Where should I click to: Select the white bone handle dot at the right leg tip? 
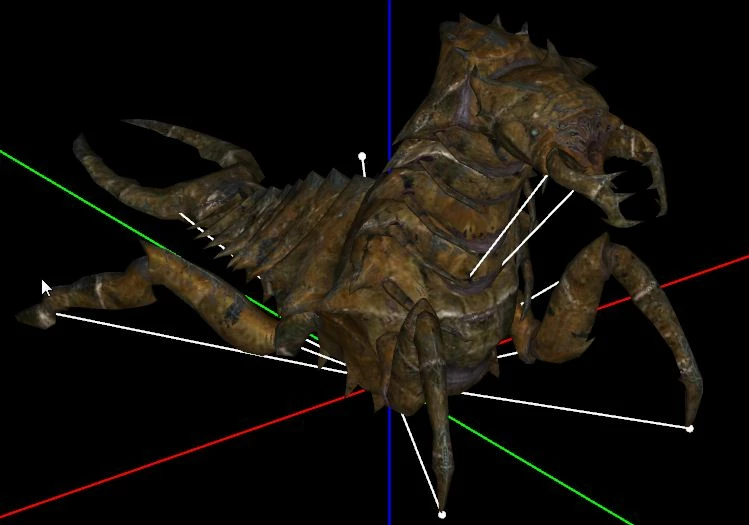[690, 429]
